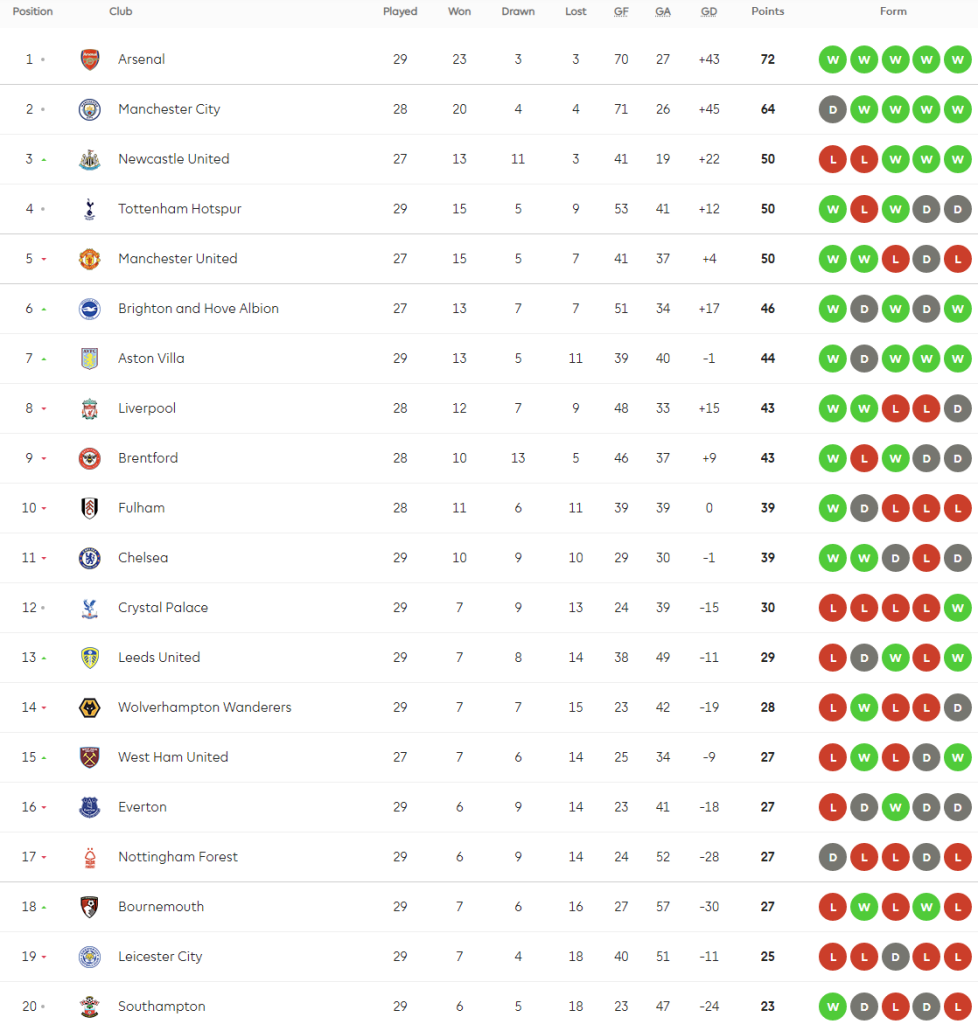Sort table by Points column header
Viewport: 978px width, 1024px height.
768,12
